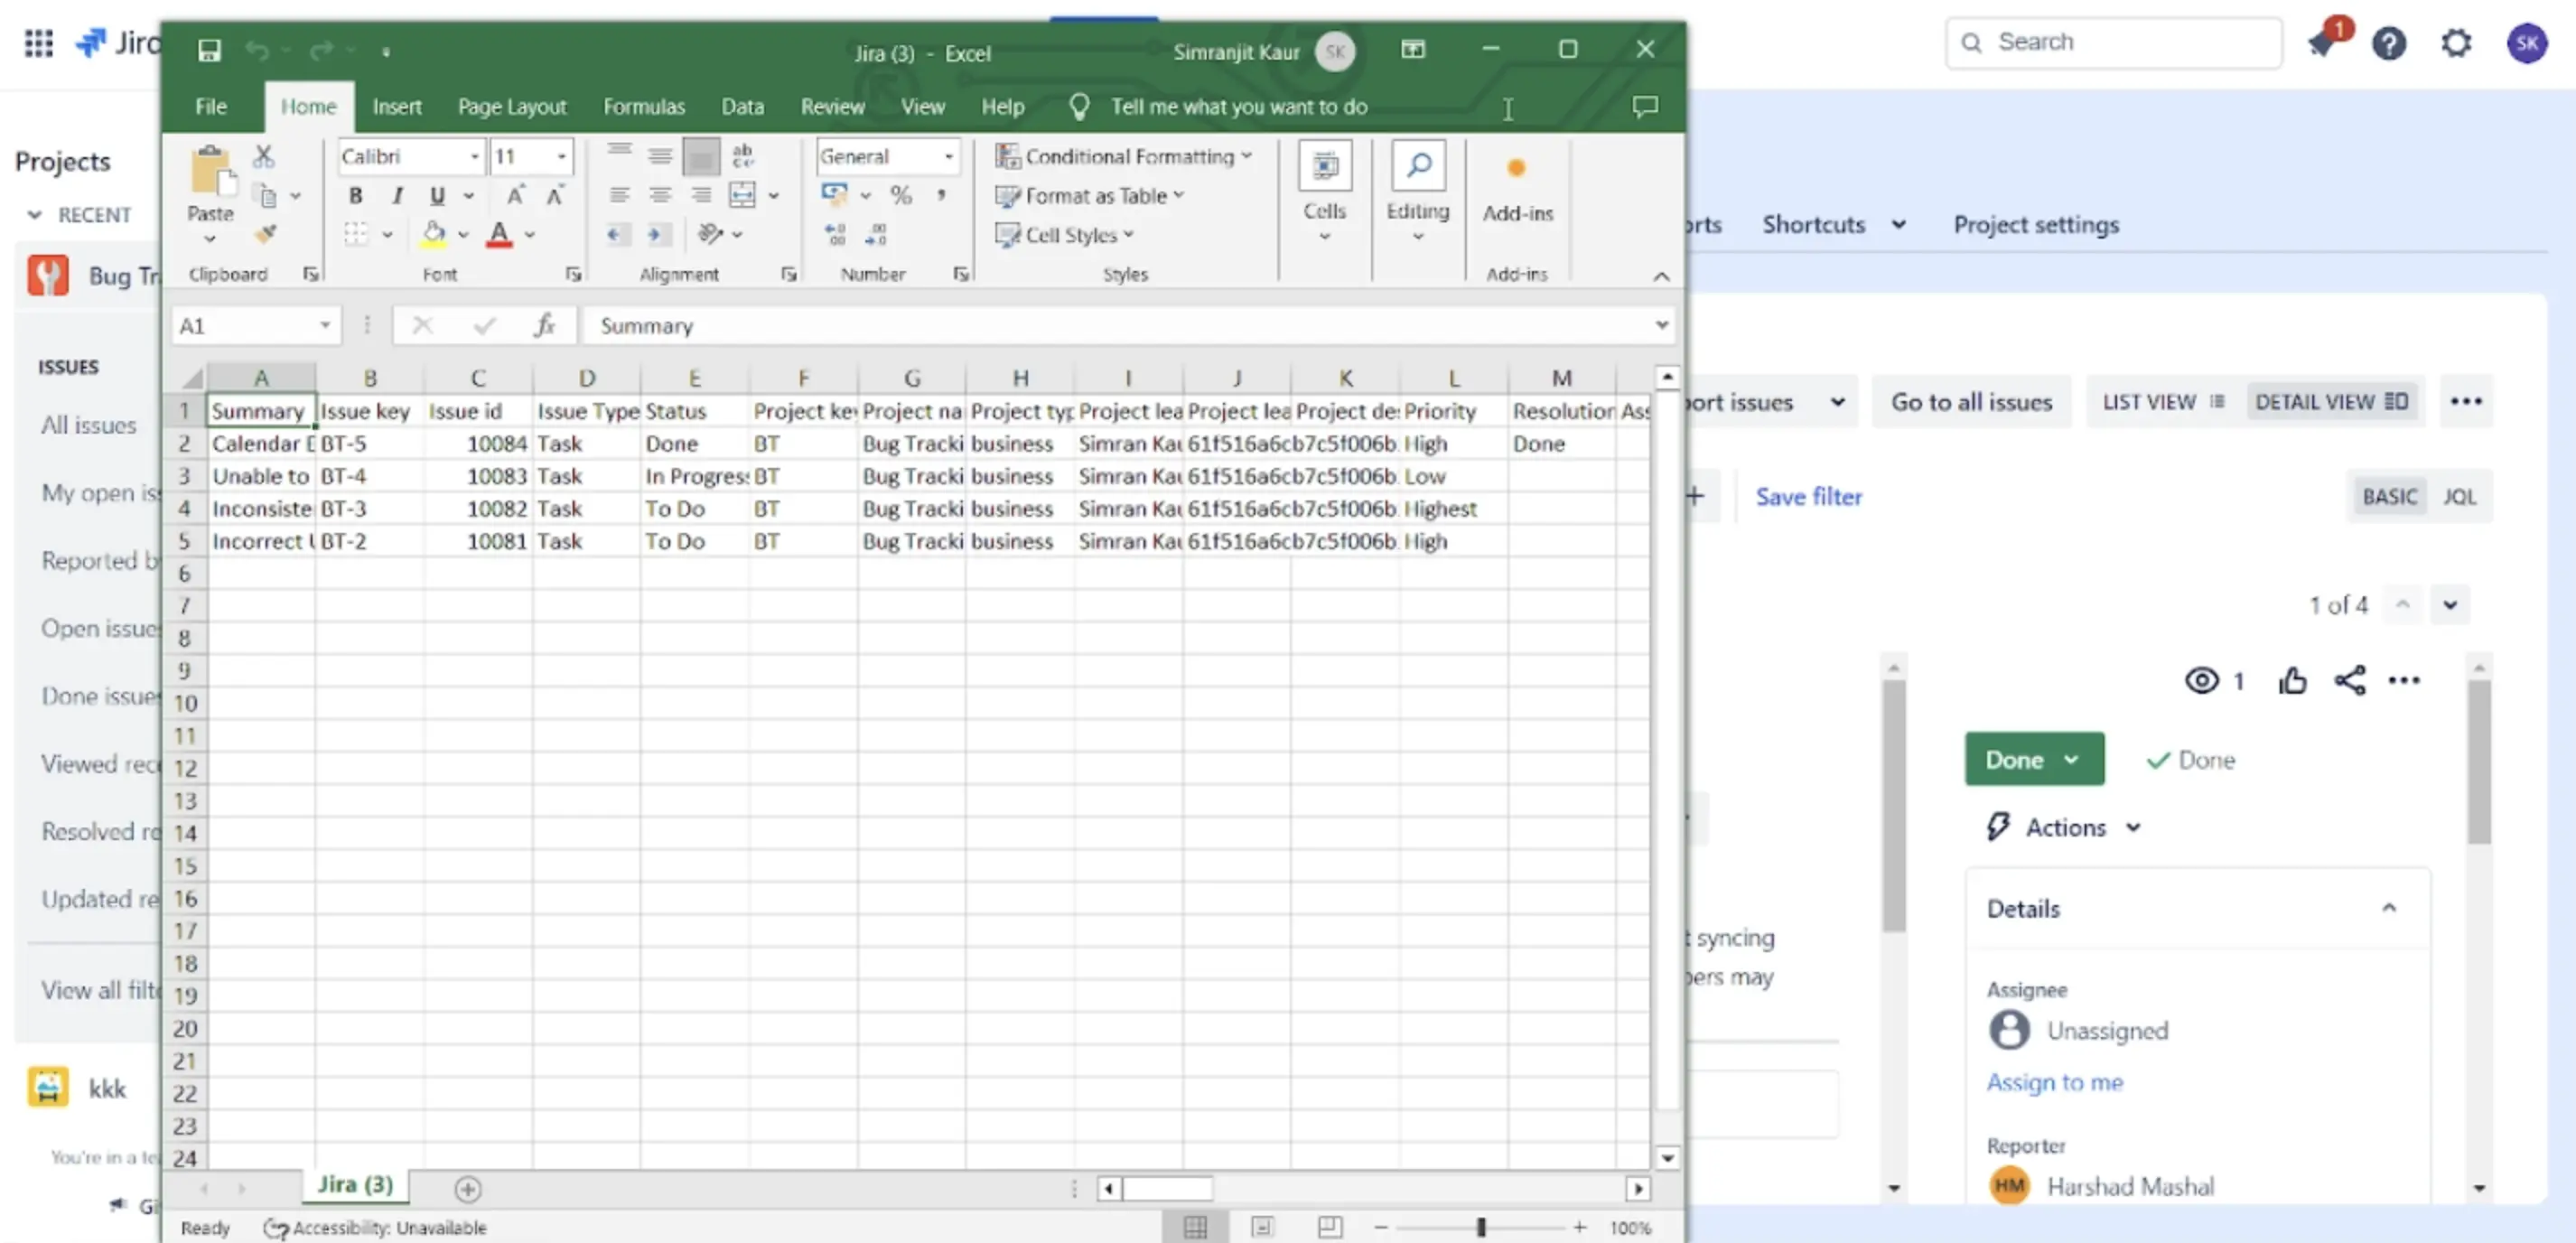Switch to Page Layout view in status bar
The image size is (2576, 1243).
tap(1262, 1227)
